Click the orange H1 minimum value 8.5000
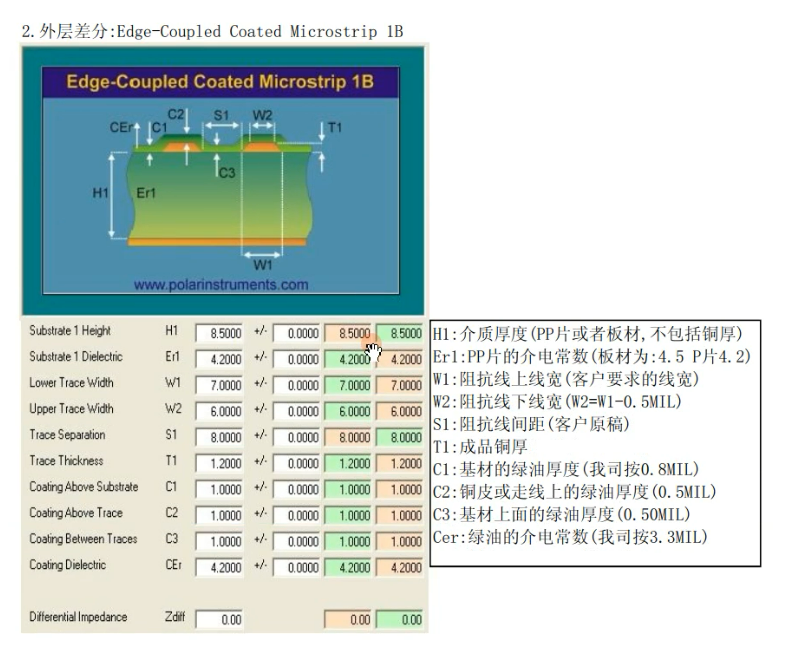 (x=348, y=333)
